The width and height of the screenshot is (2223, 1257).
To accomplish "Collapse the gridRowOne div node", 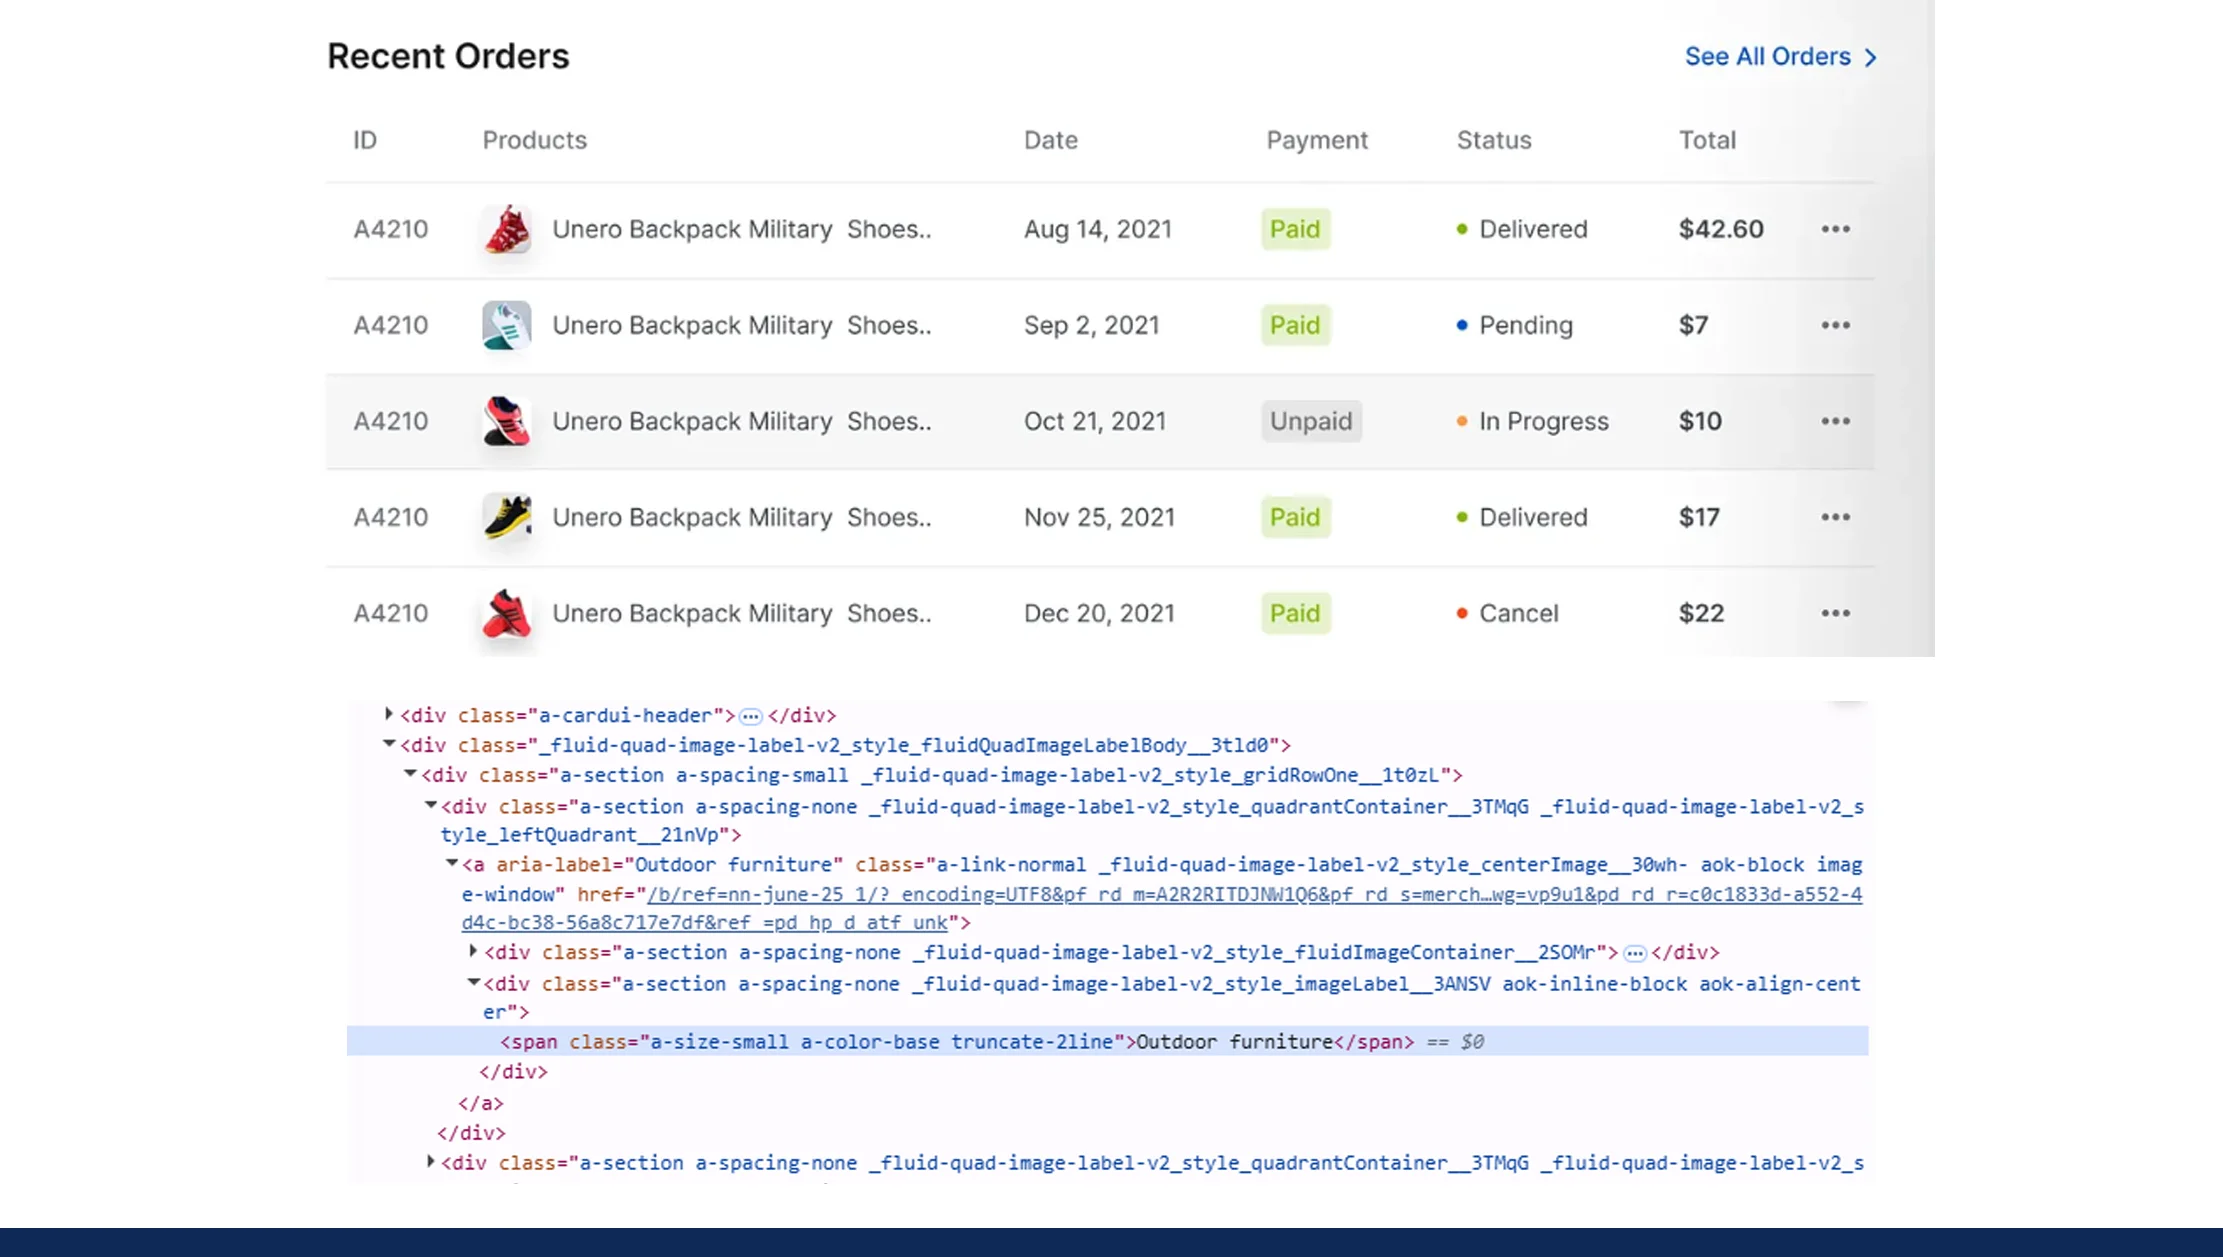I will [410, 774].
